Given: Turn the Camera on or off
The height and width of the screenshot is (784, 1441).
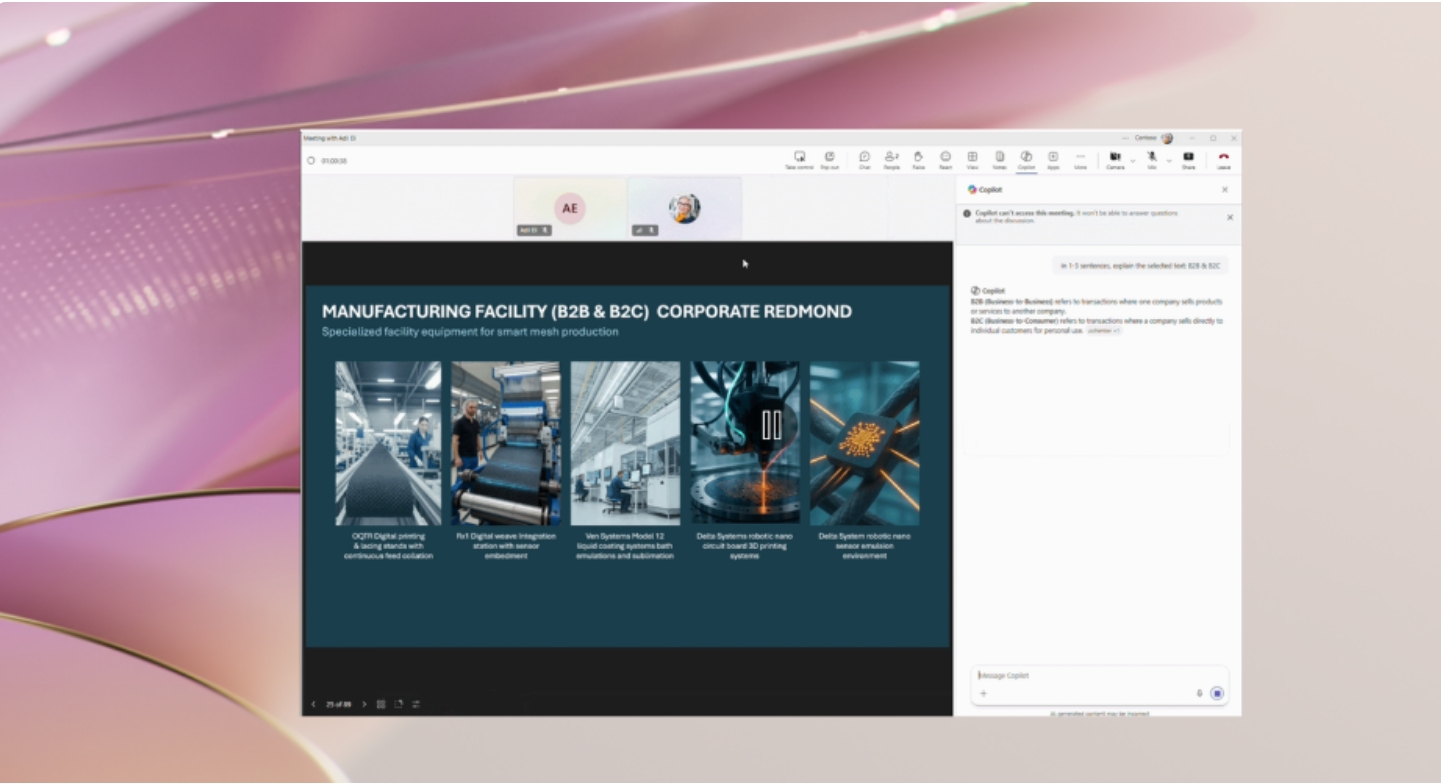Looking at the screenshot, I should tap(1115, 160).
